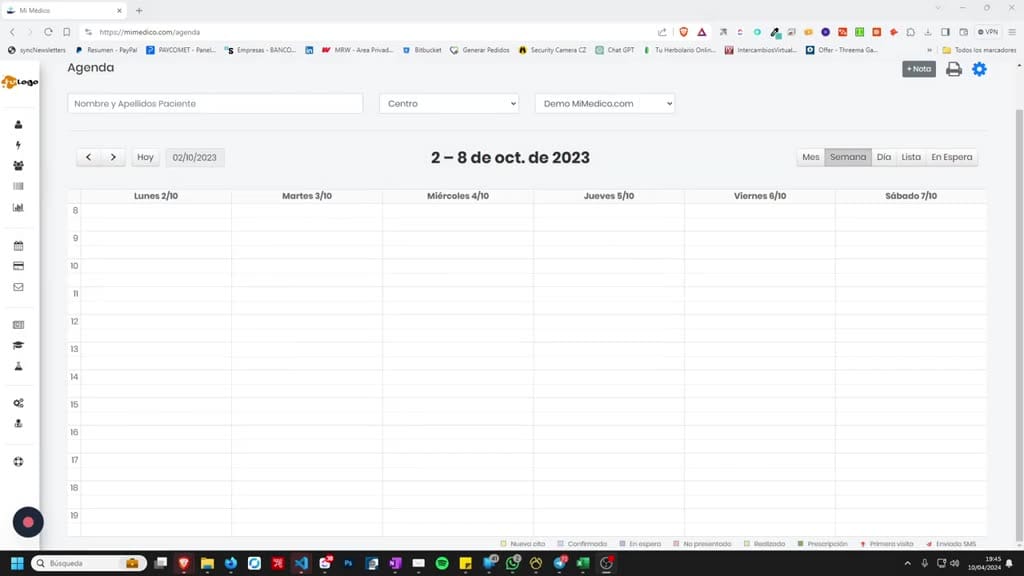Open the Demo MiMedico.com dropdown
Screen dimensions: 1024x576
tap(605, 103)
